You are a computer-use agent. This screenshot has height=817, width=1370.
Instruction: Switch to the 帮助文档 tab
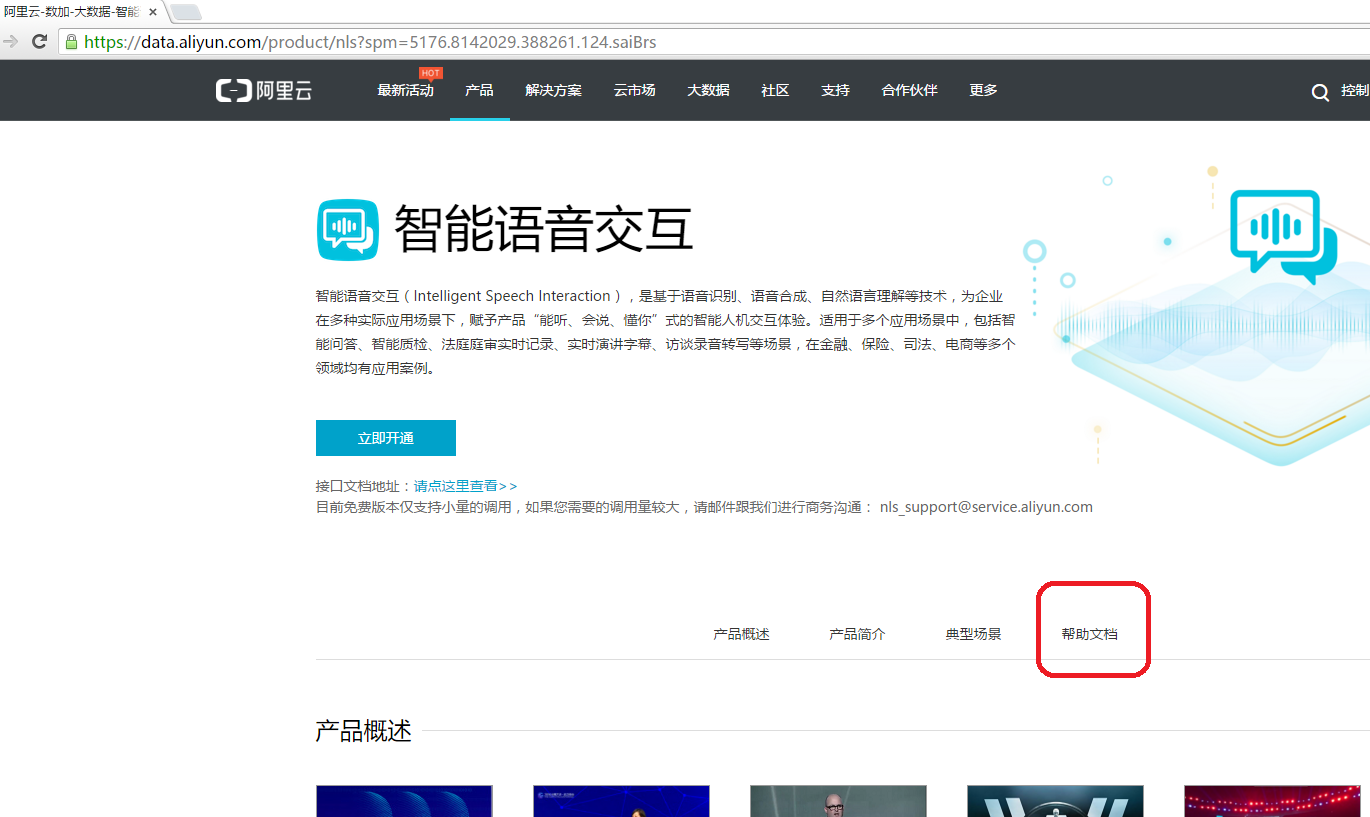(1089, 634)
